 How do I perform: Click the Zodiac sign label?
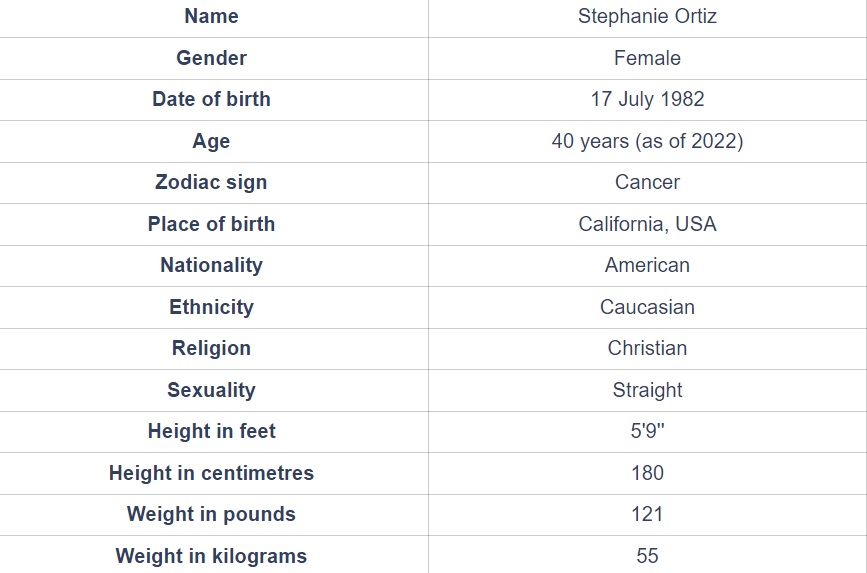211,182
